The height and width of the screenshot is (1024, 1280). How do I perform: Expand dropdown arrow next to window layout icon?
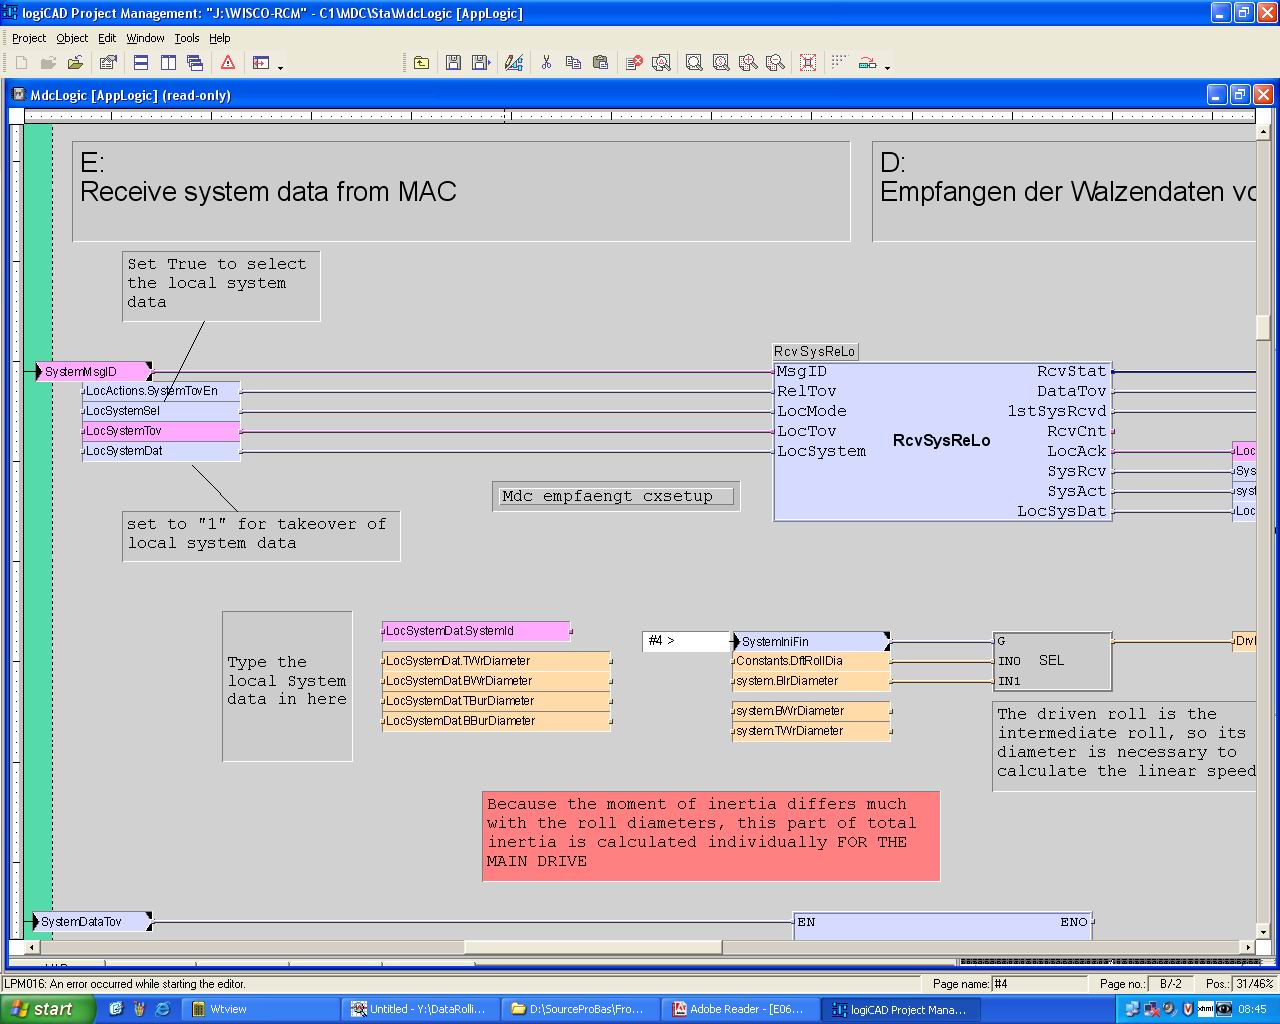(x=281, y=67)
